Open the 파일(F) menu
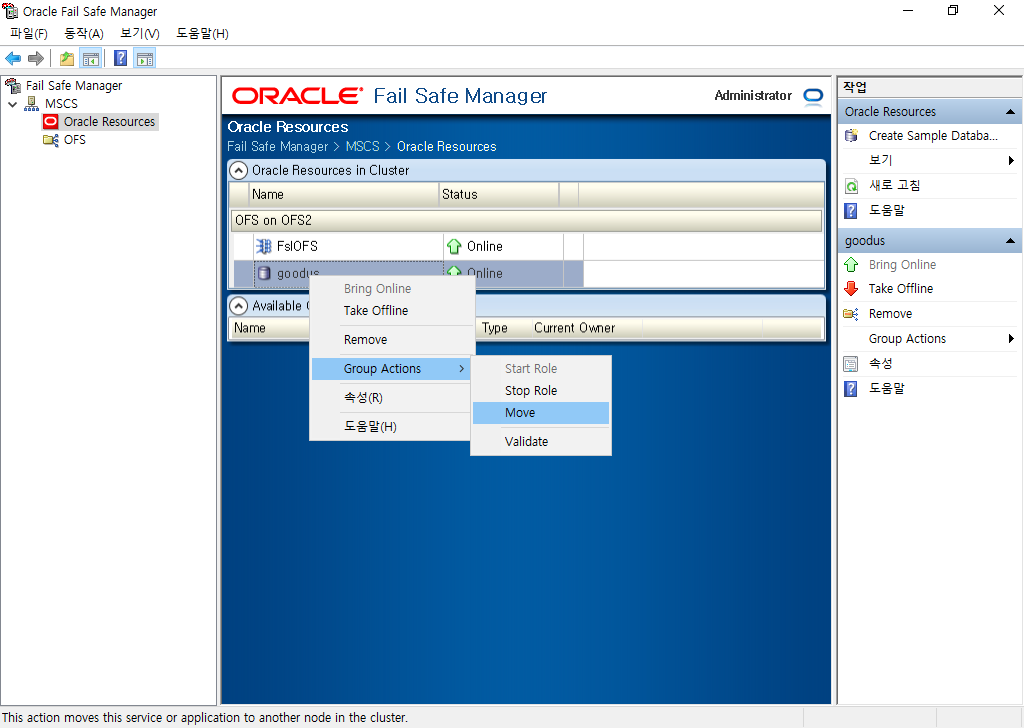This screenshot has width=1024, height=728. click(29, 33)
